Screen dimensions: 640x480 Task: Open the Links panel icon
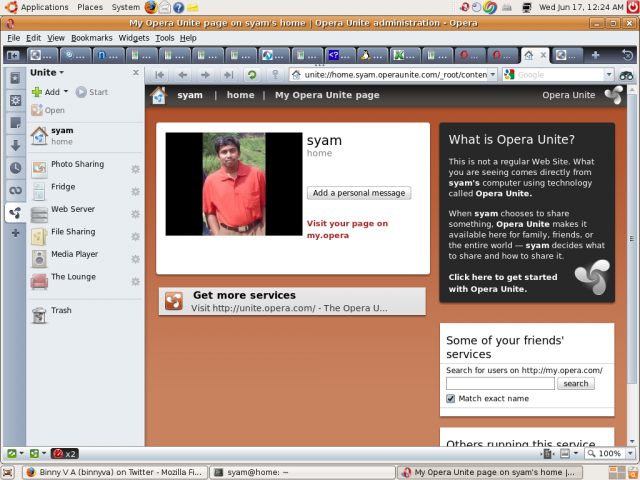pos(16,190)
